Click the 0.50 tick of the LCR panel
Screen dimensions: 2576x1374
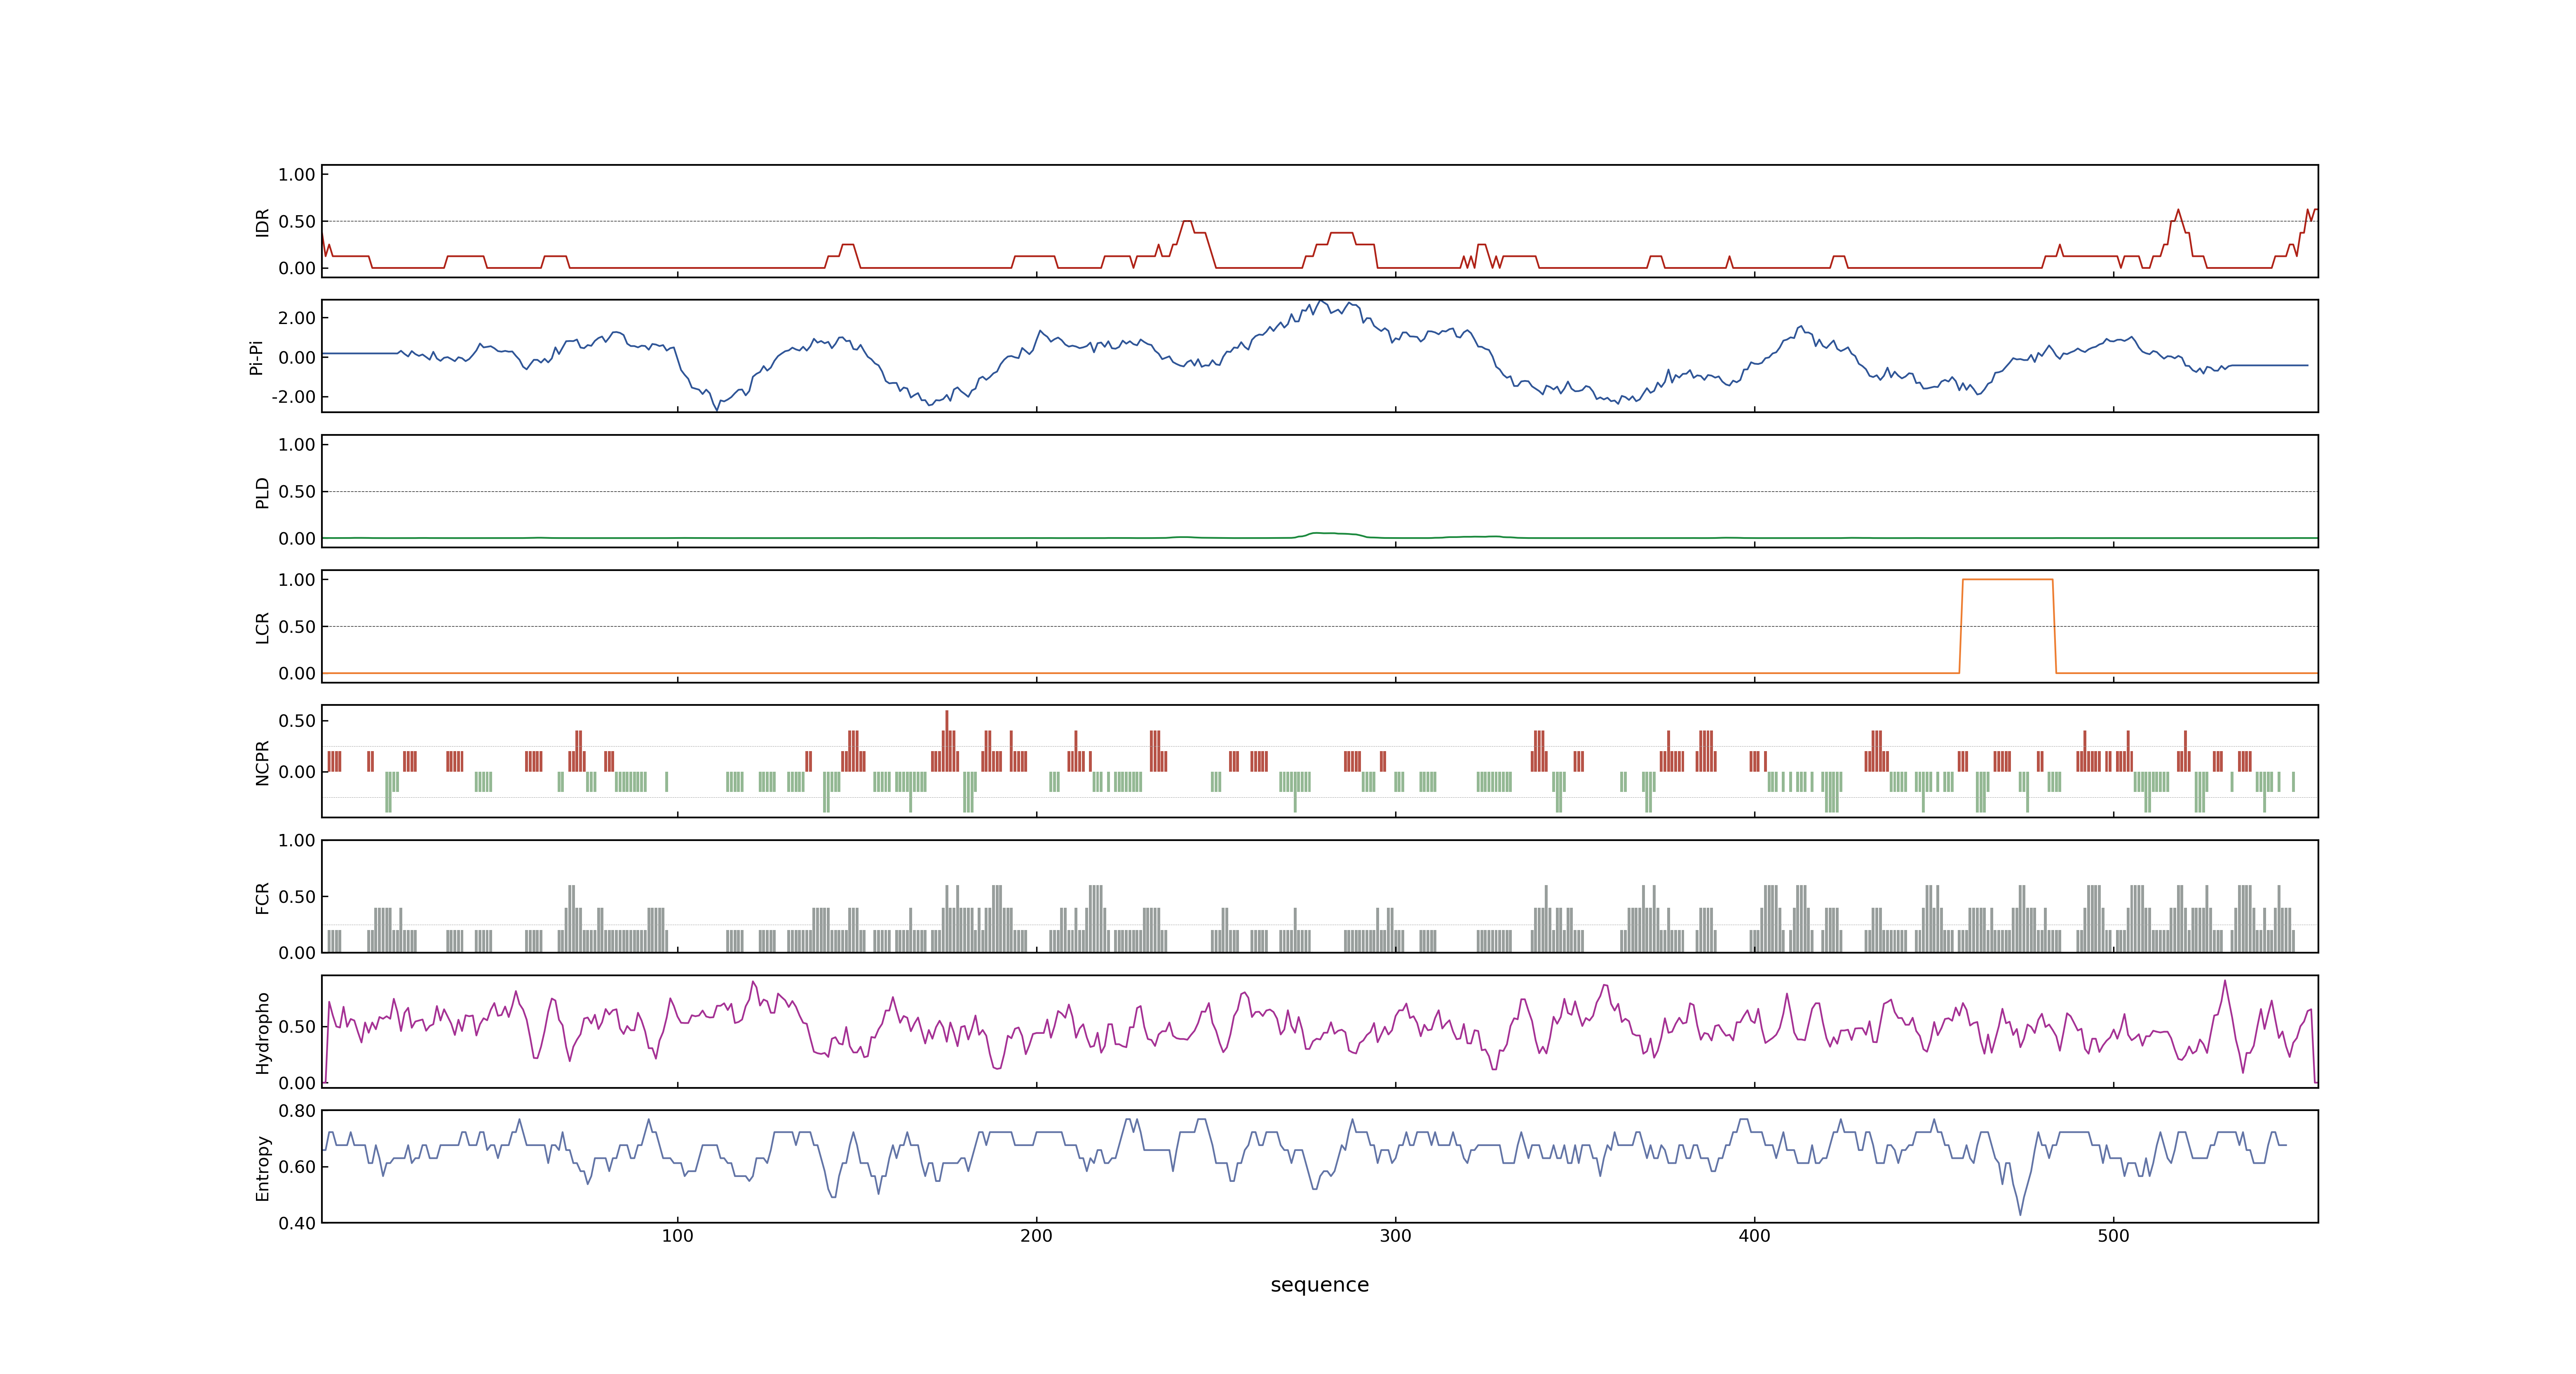[x=297, y=627]
